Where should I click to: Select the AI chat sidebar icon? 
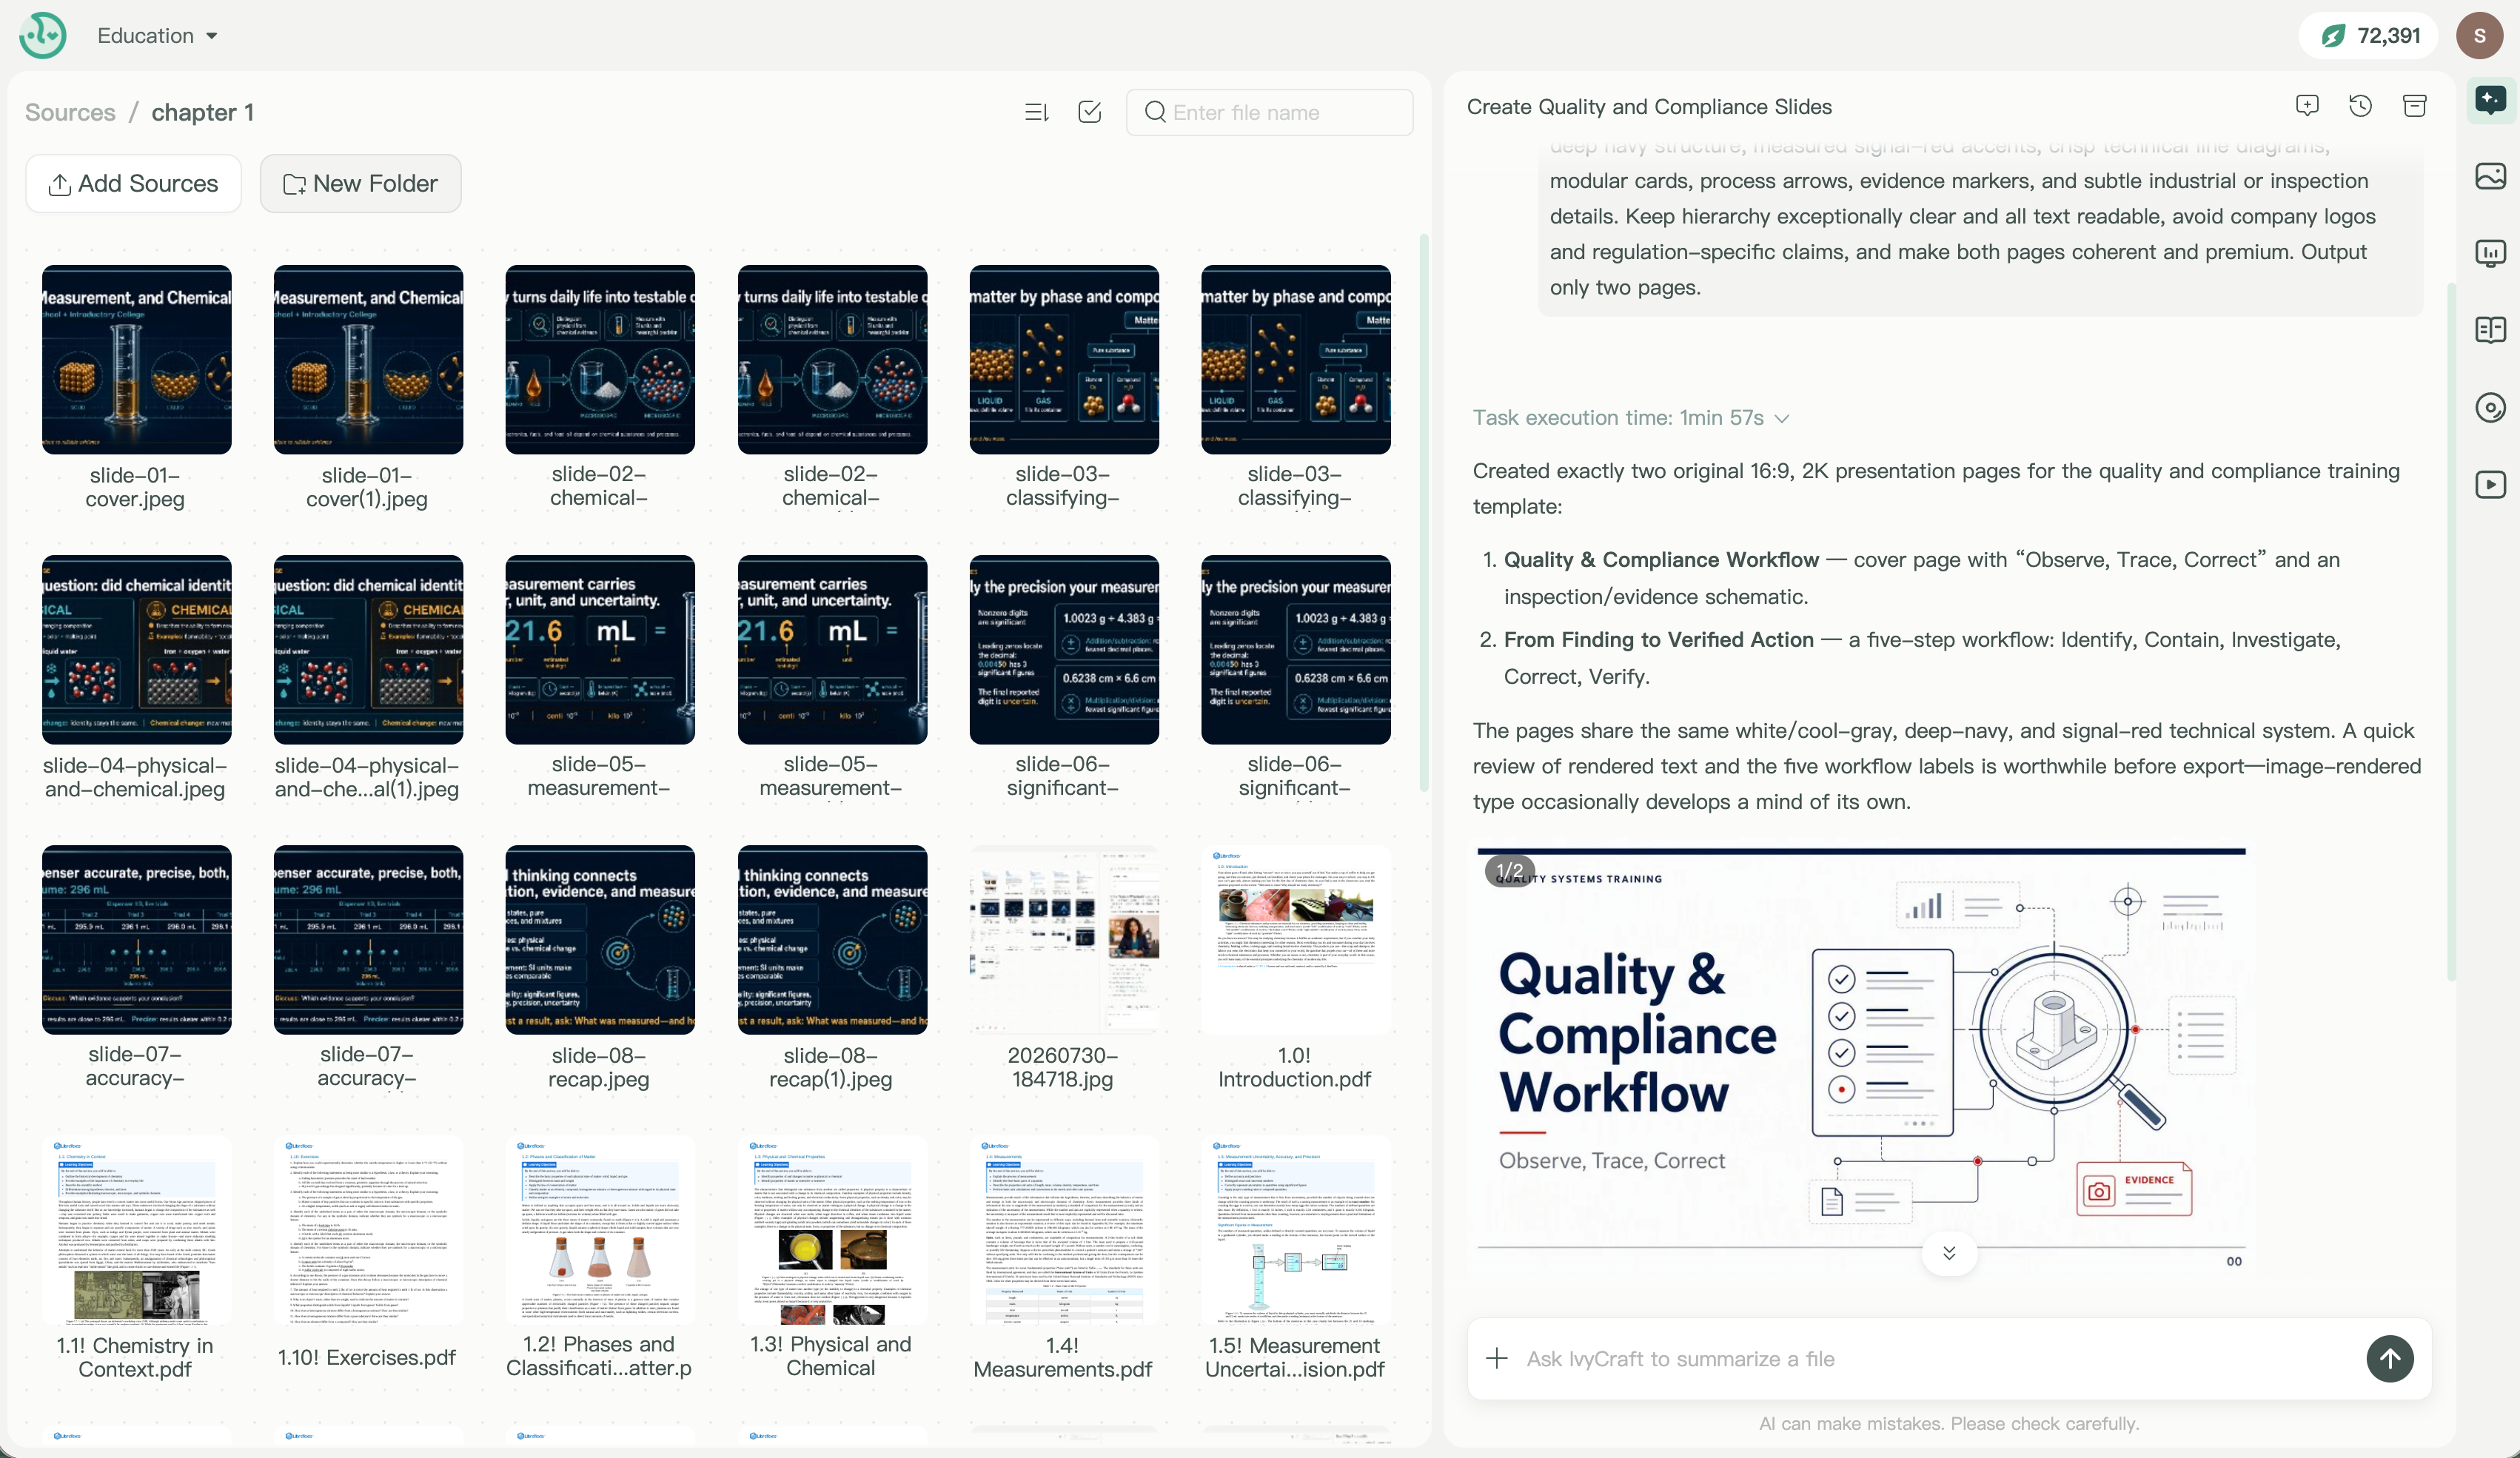click(2490, 99)
